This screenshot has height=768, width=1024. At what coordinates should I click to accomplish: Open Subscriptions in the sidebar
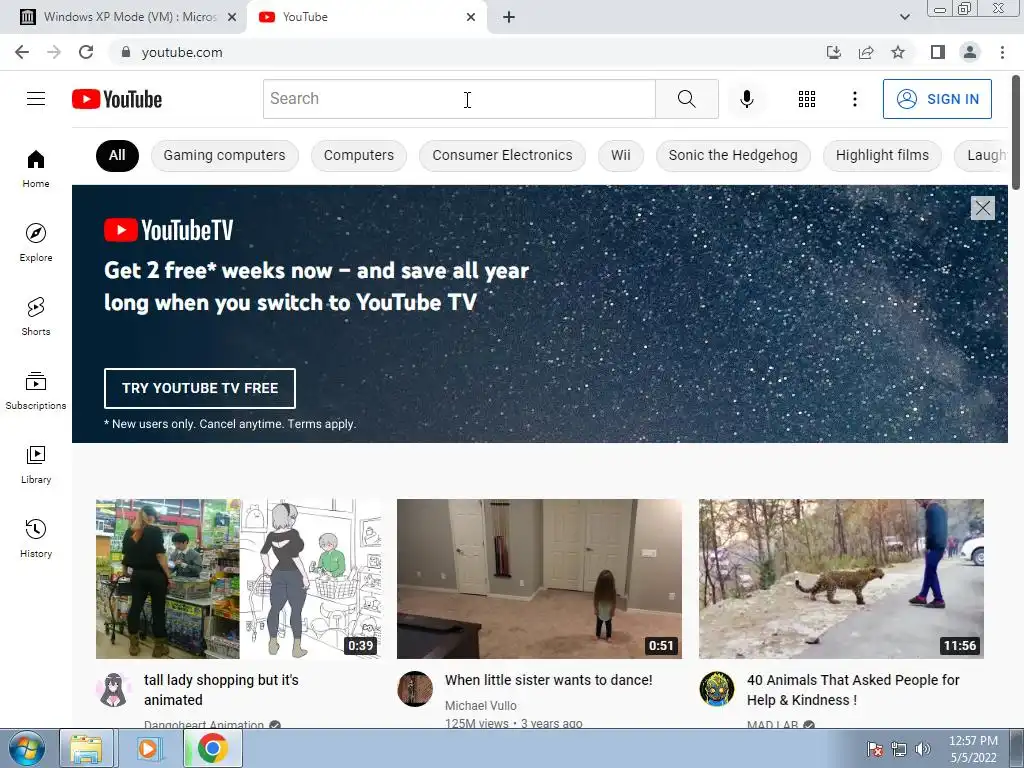36,391
